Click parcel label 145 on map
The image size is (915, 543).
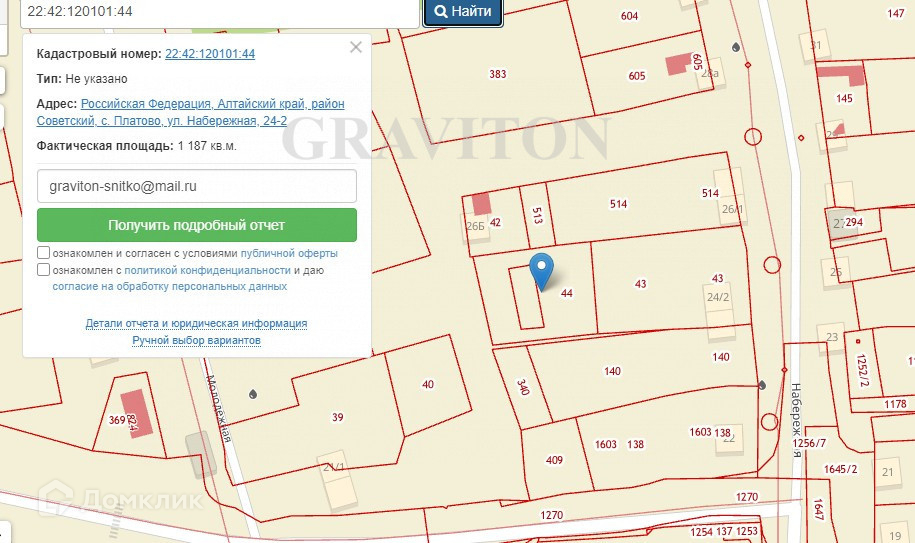pos(844,99)
